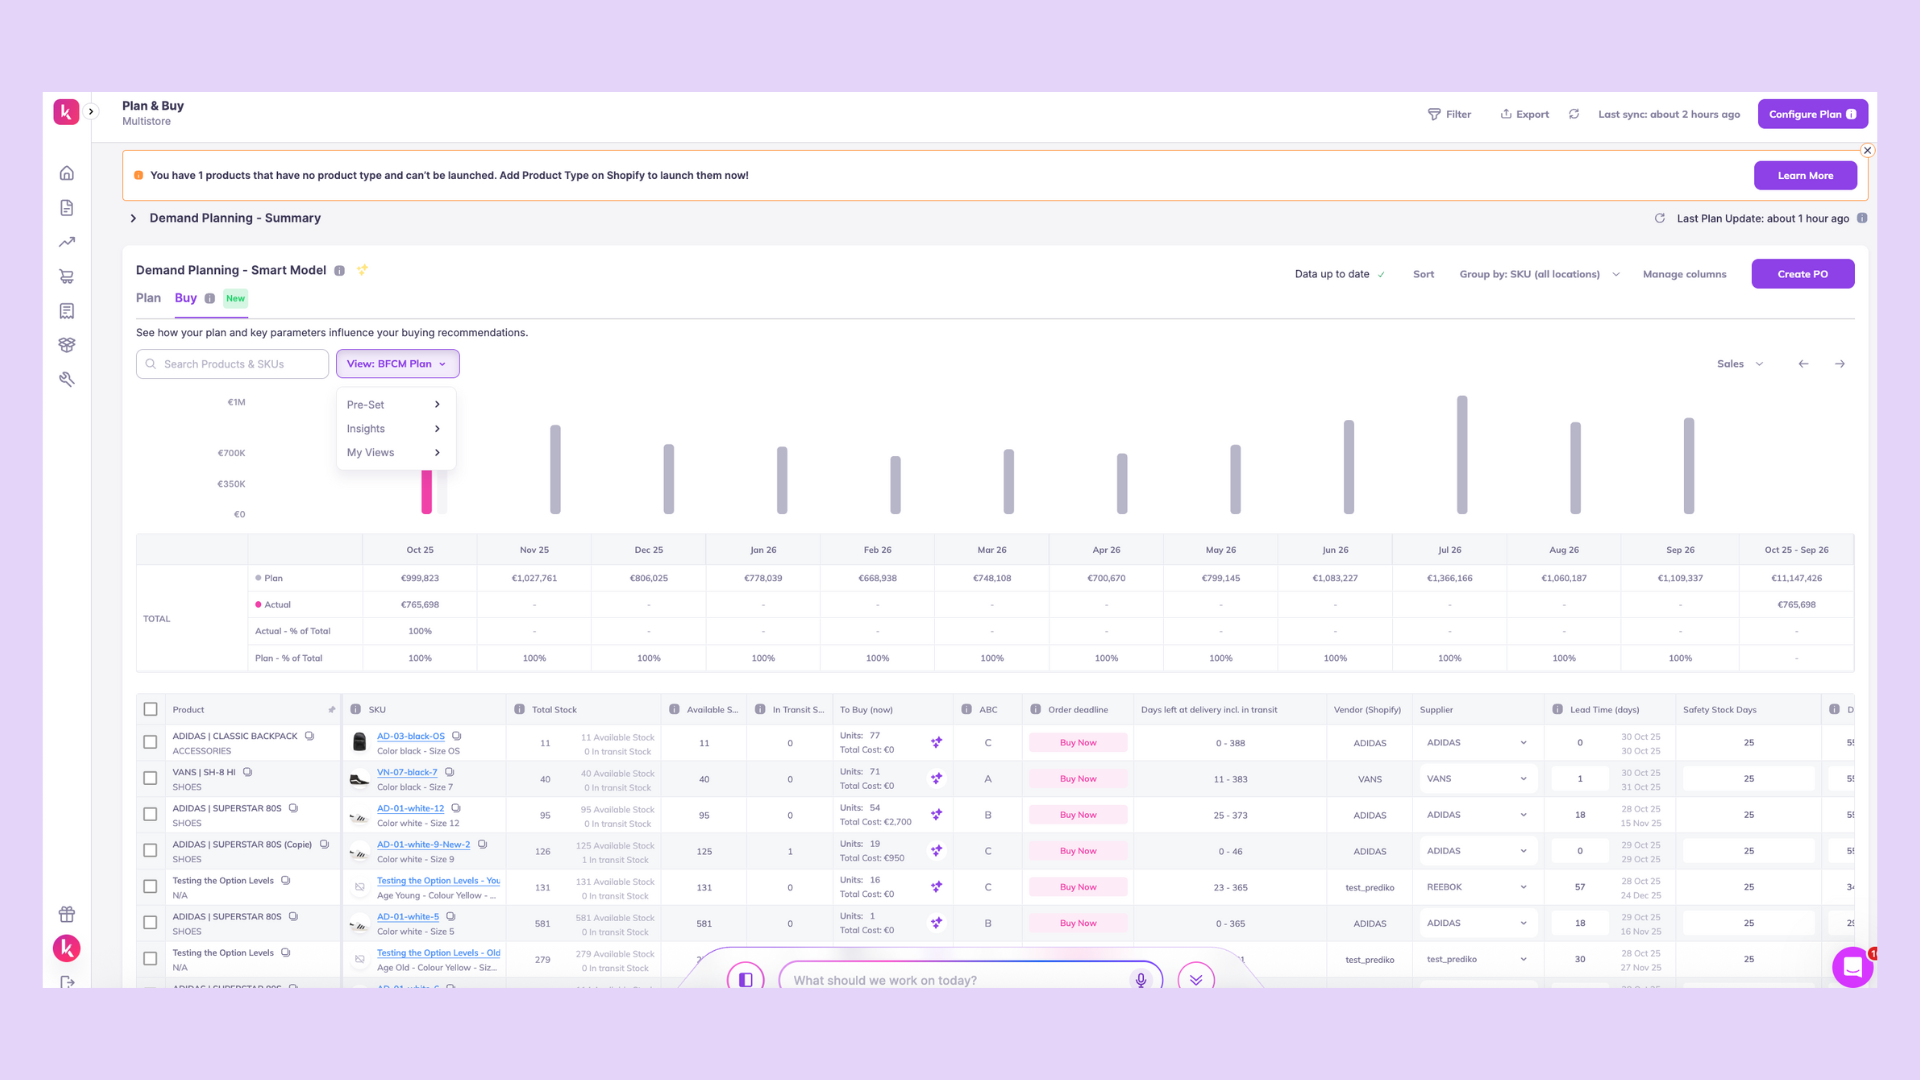Image resolution: width=1920 pixels, height=1080 pixels.
Task: Open the gift icon in sidebar
Action: (x=67, y=914)
